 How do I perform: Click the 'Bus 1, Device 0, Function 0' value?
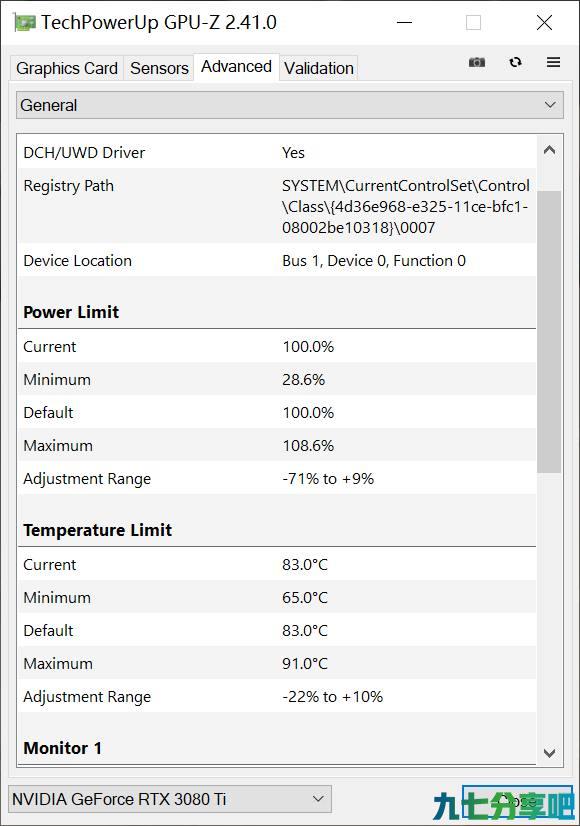[x=374, y=261]
